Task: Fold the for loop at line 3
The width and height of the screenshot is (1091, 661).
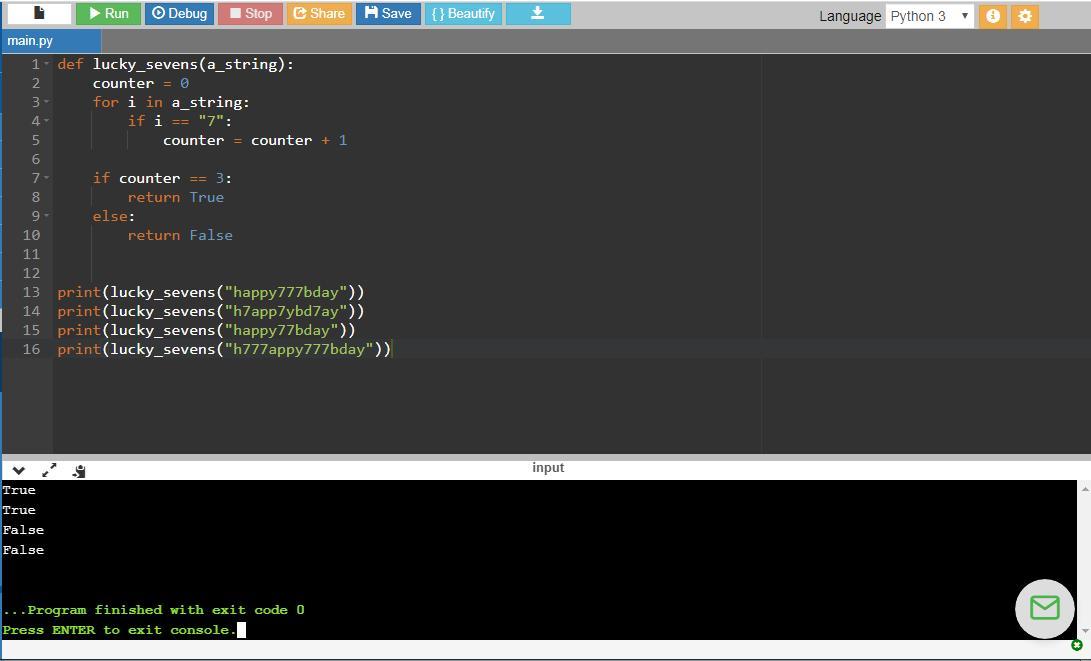Action: coord(47,102)
